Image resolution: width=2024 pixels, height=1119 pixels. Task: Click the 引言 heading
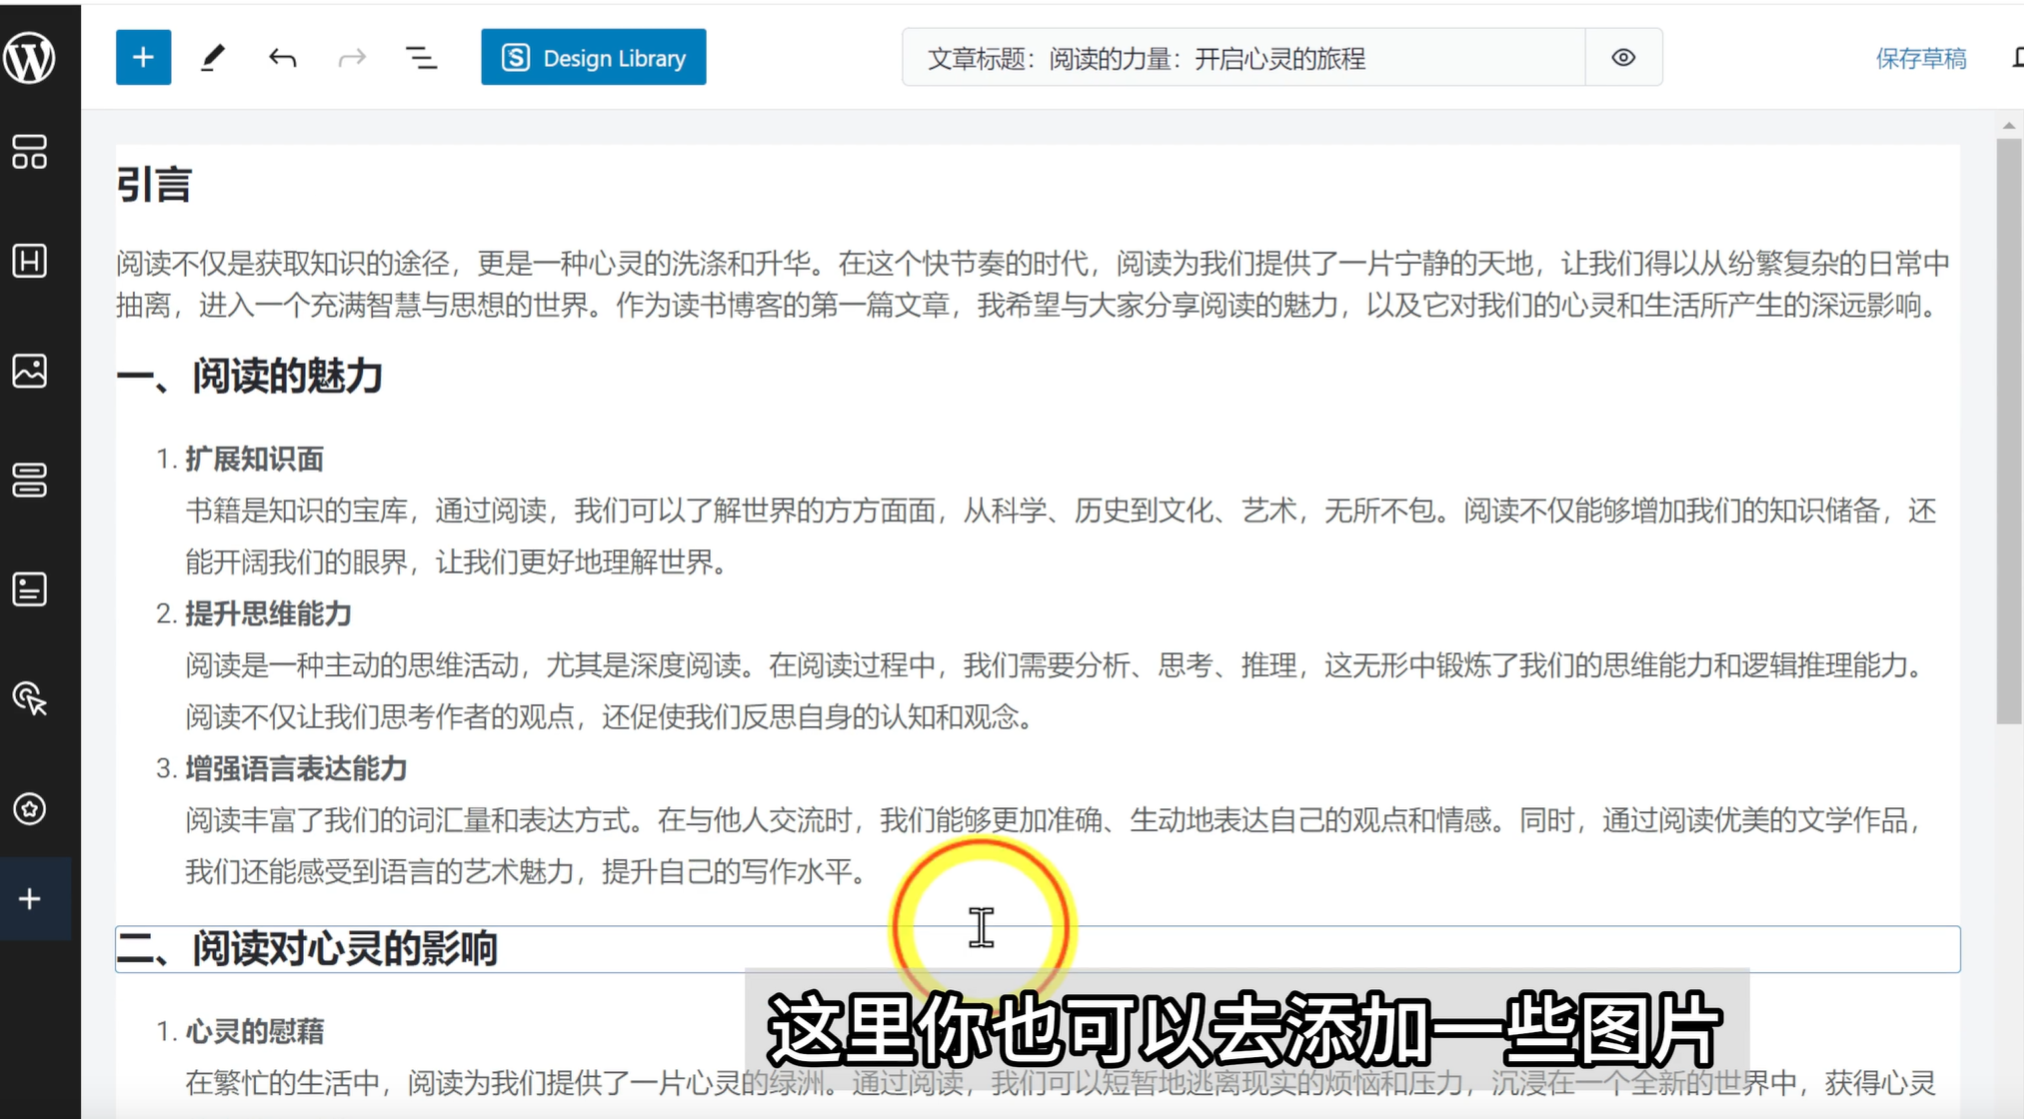tap(154, 185)
